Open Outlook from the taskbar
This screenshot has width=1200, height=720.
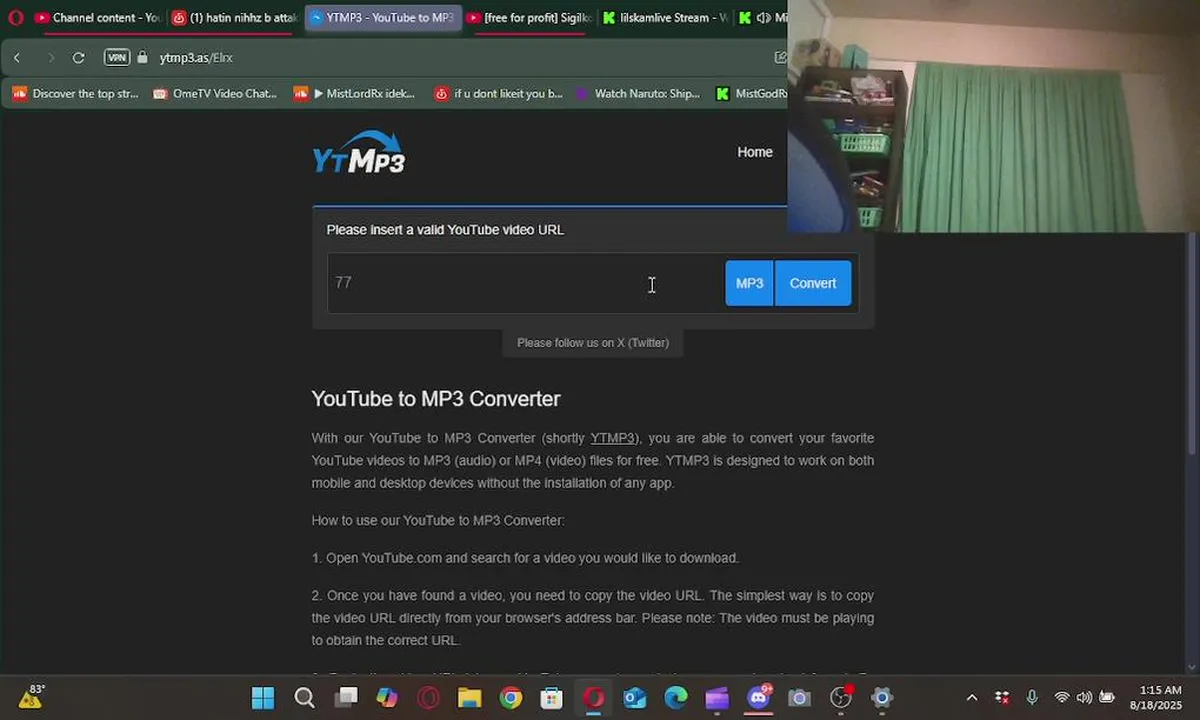635,698
